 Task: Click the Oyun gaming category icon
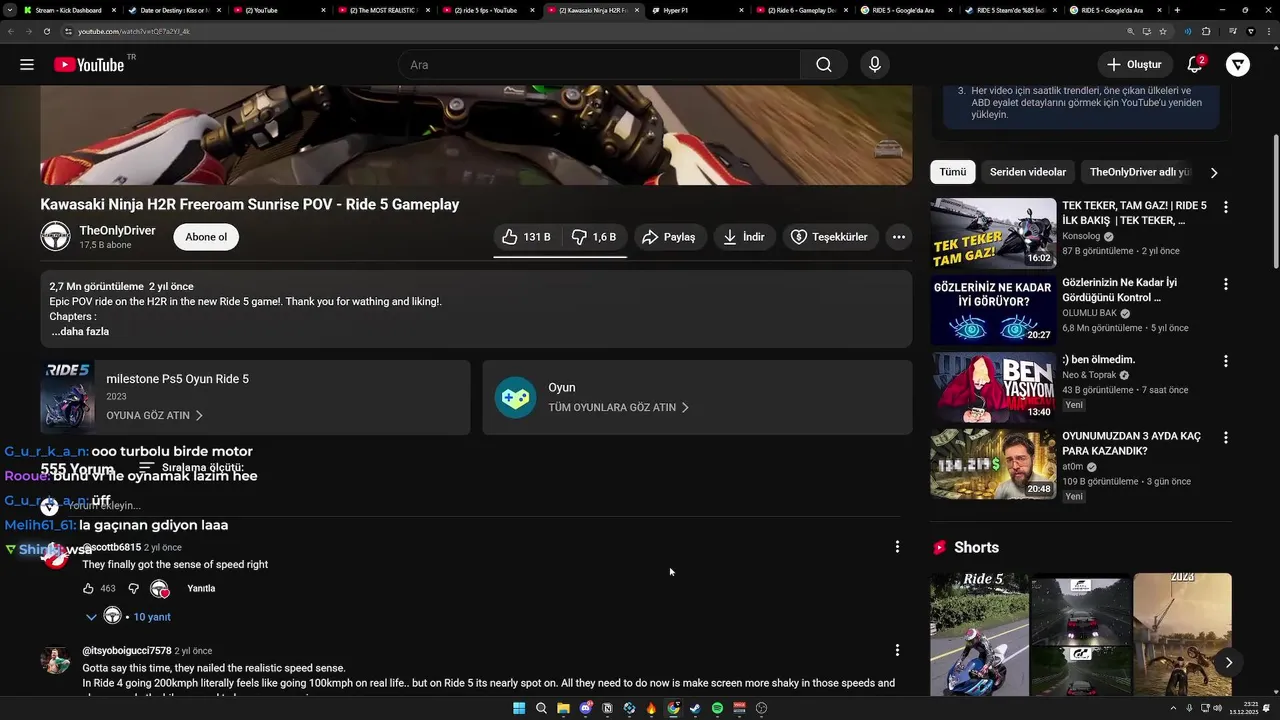(515, 397)
